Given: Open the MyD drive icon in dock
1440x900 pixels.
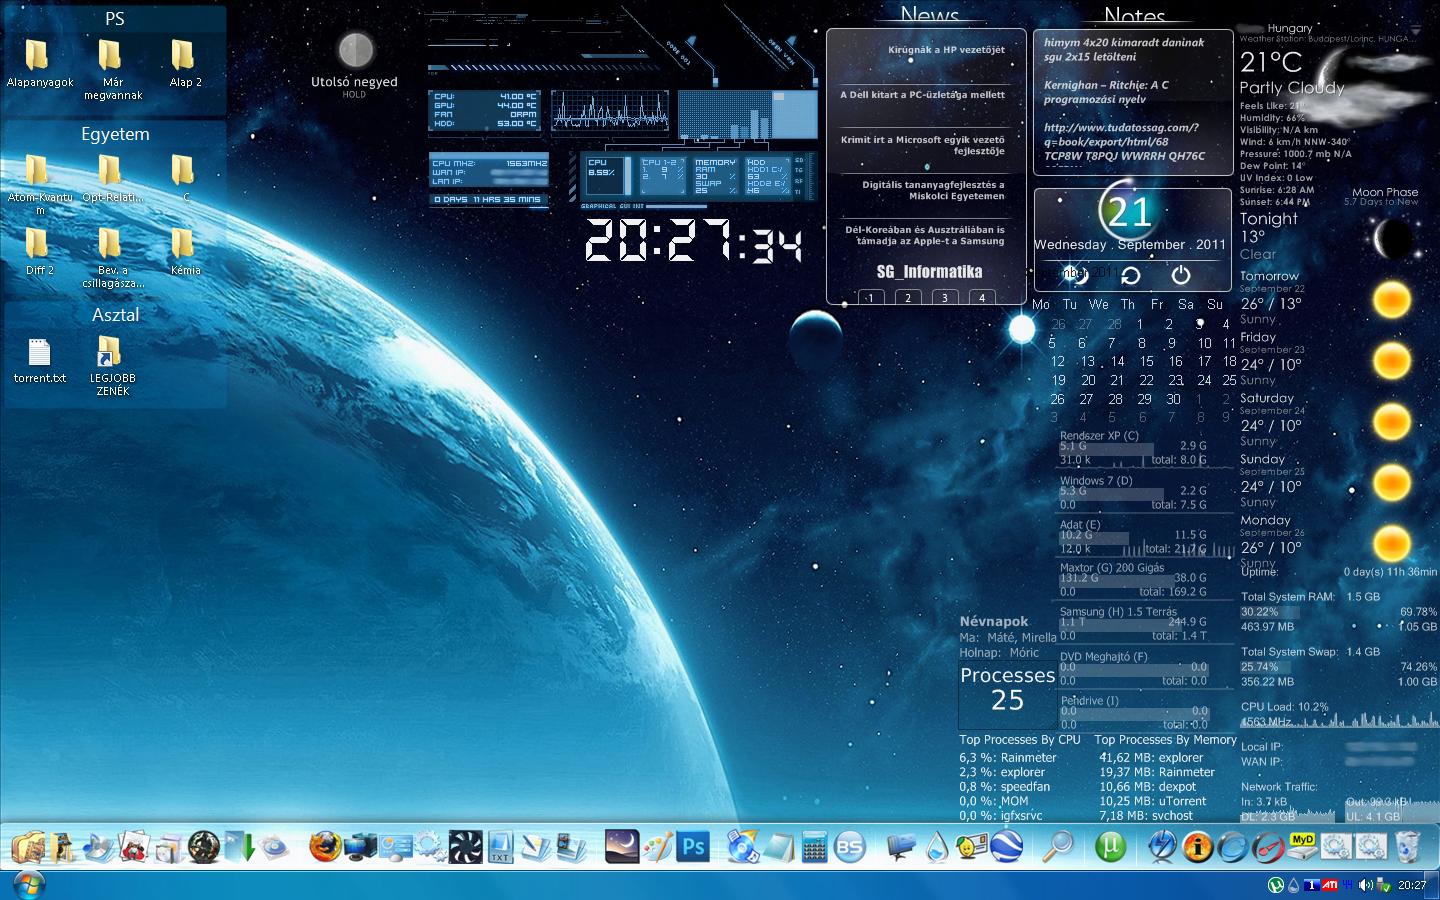Looking at the screenshot, I should click(1302, 847).
